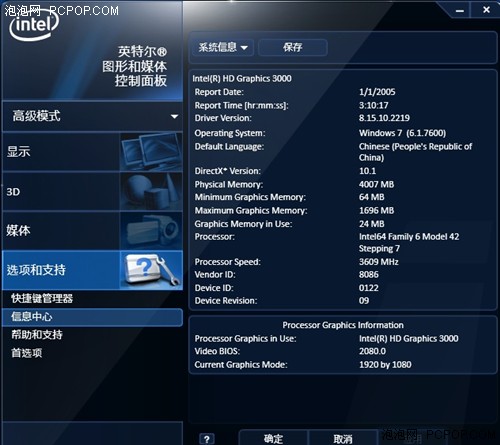Expand the 高级模式 mode dropdown
The height and width of the screenshot is (445, 500).
click(x=92, y=116)
